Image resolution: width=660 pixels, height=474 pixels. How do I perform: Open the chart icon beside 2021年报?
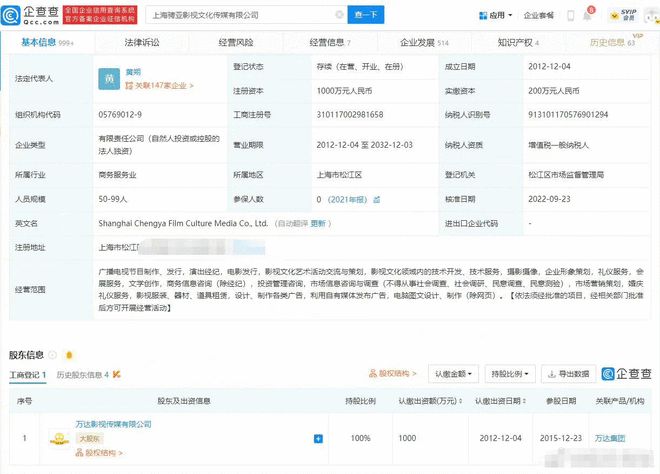coord(377,200)
